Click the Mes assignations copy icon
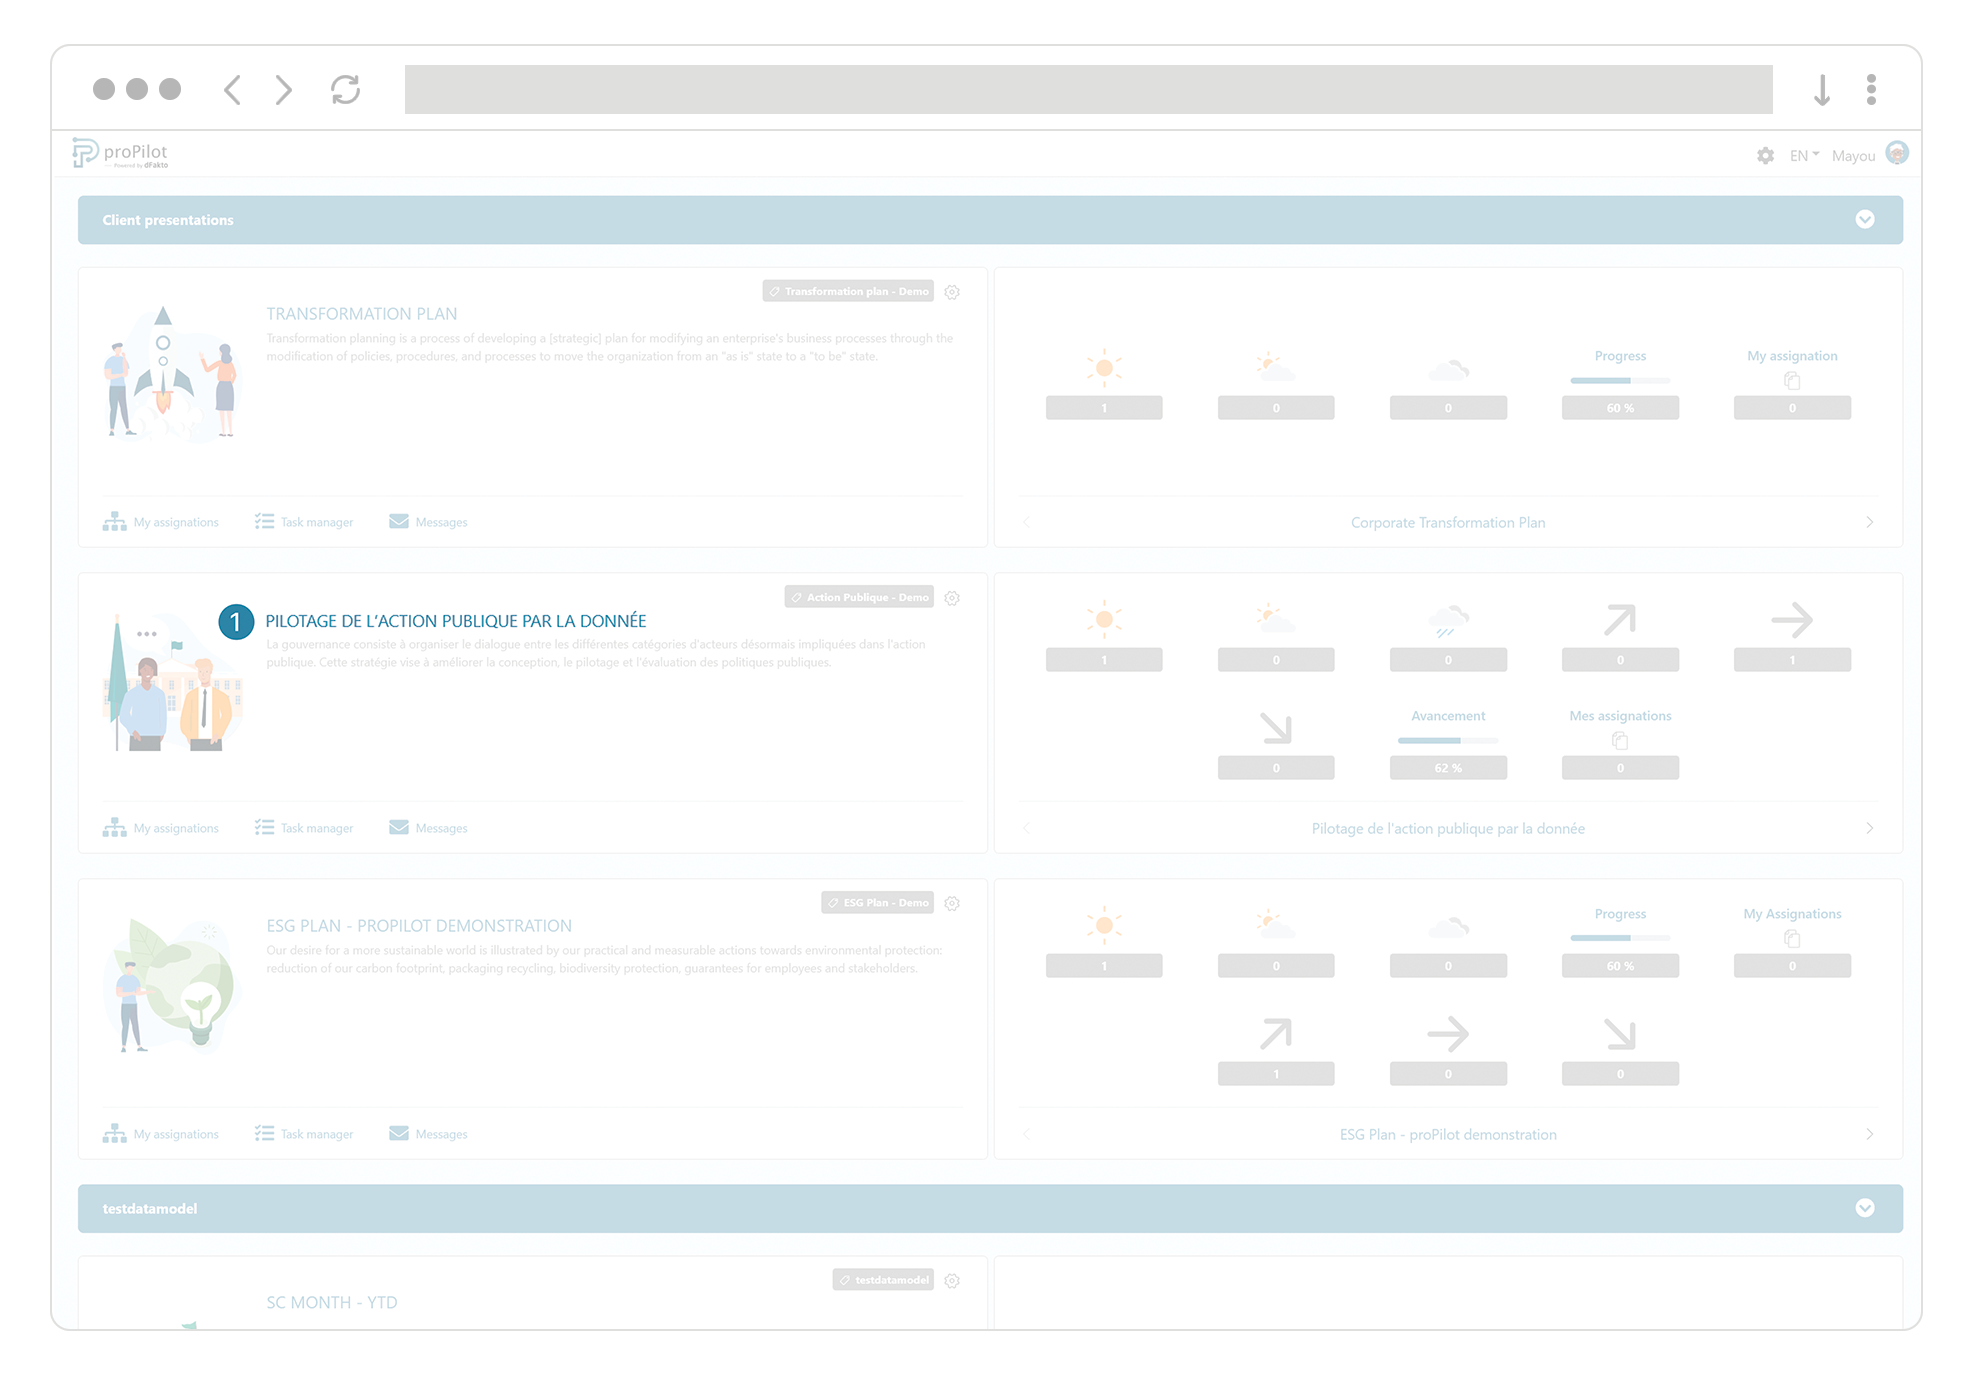1973x1384 pixels. coord(1620,740)
